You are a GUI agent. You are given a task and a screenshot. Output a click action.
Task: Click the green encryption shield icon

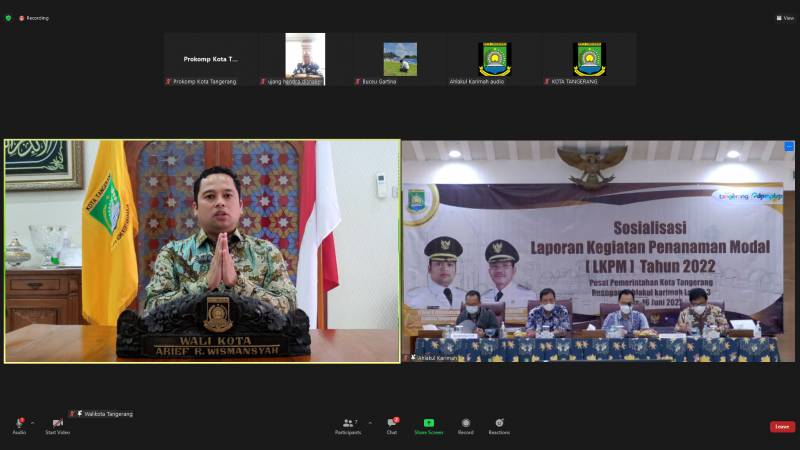coord(8,17)
